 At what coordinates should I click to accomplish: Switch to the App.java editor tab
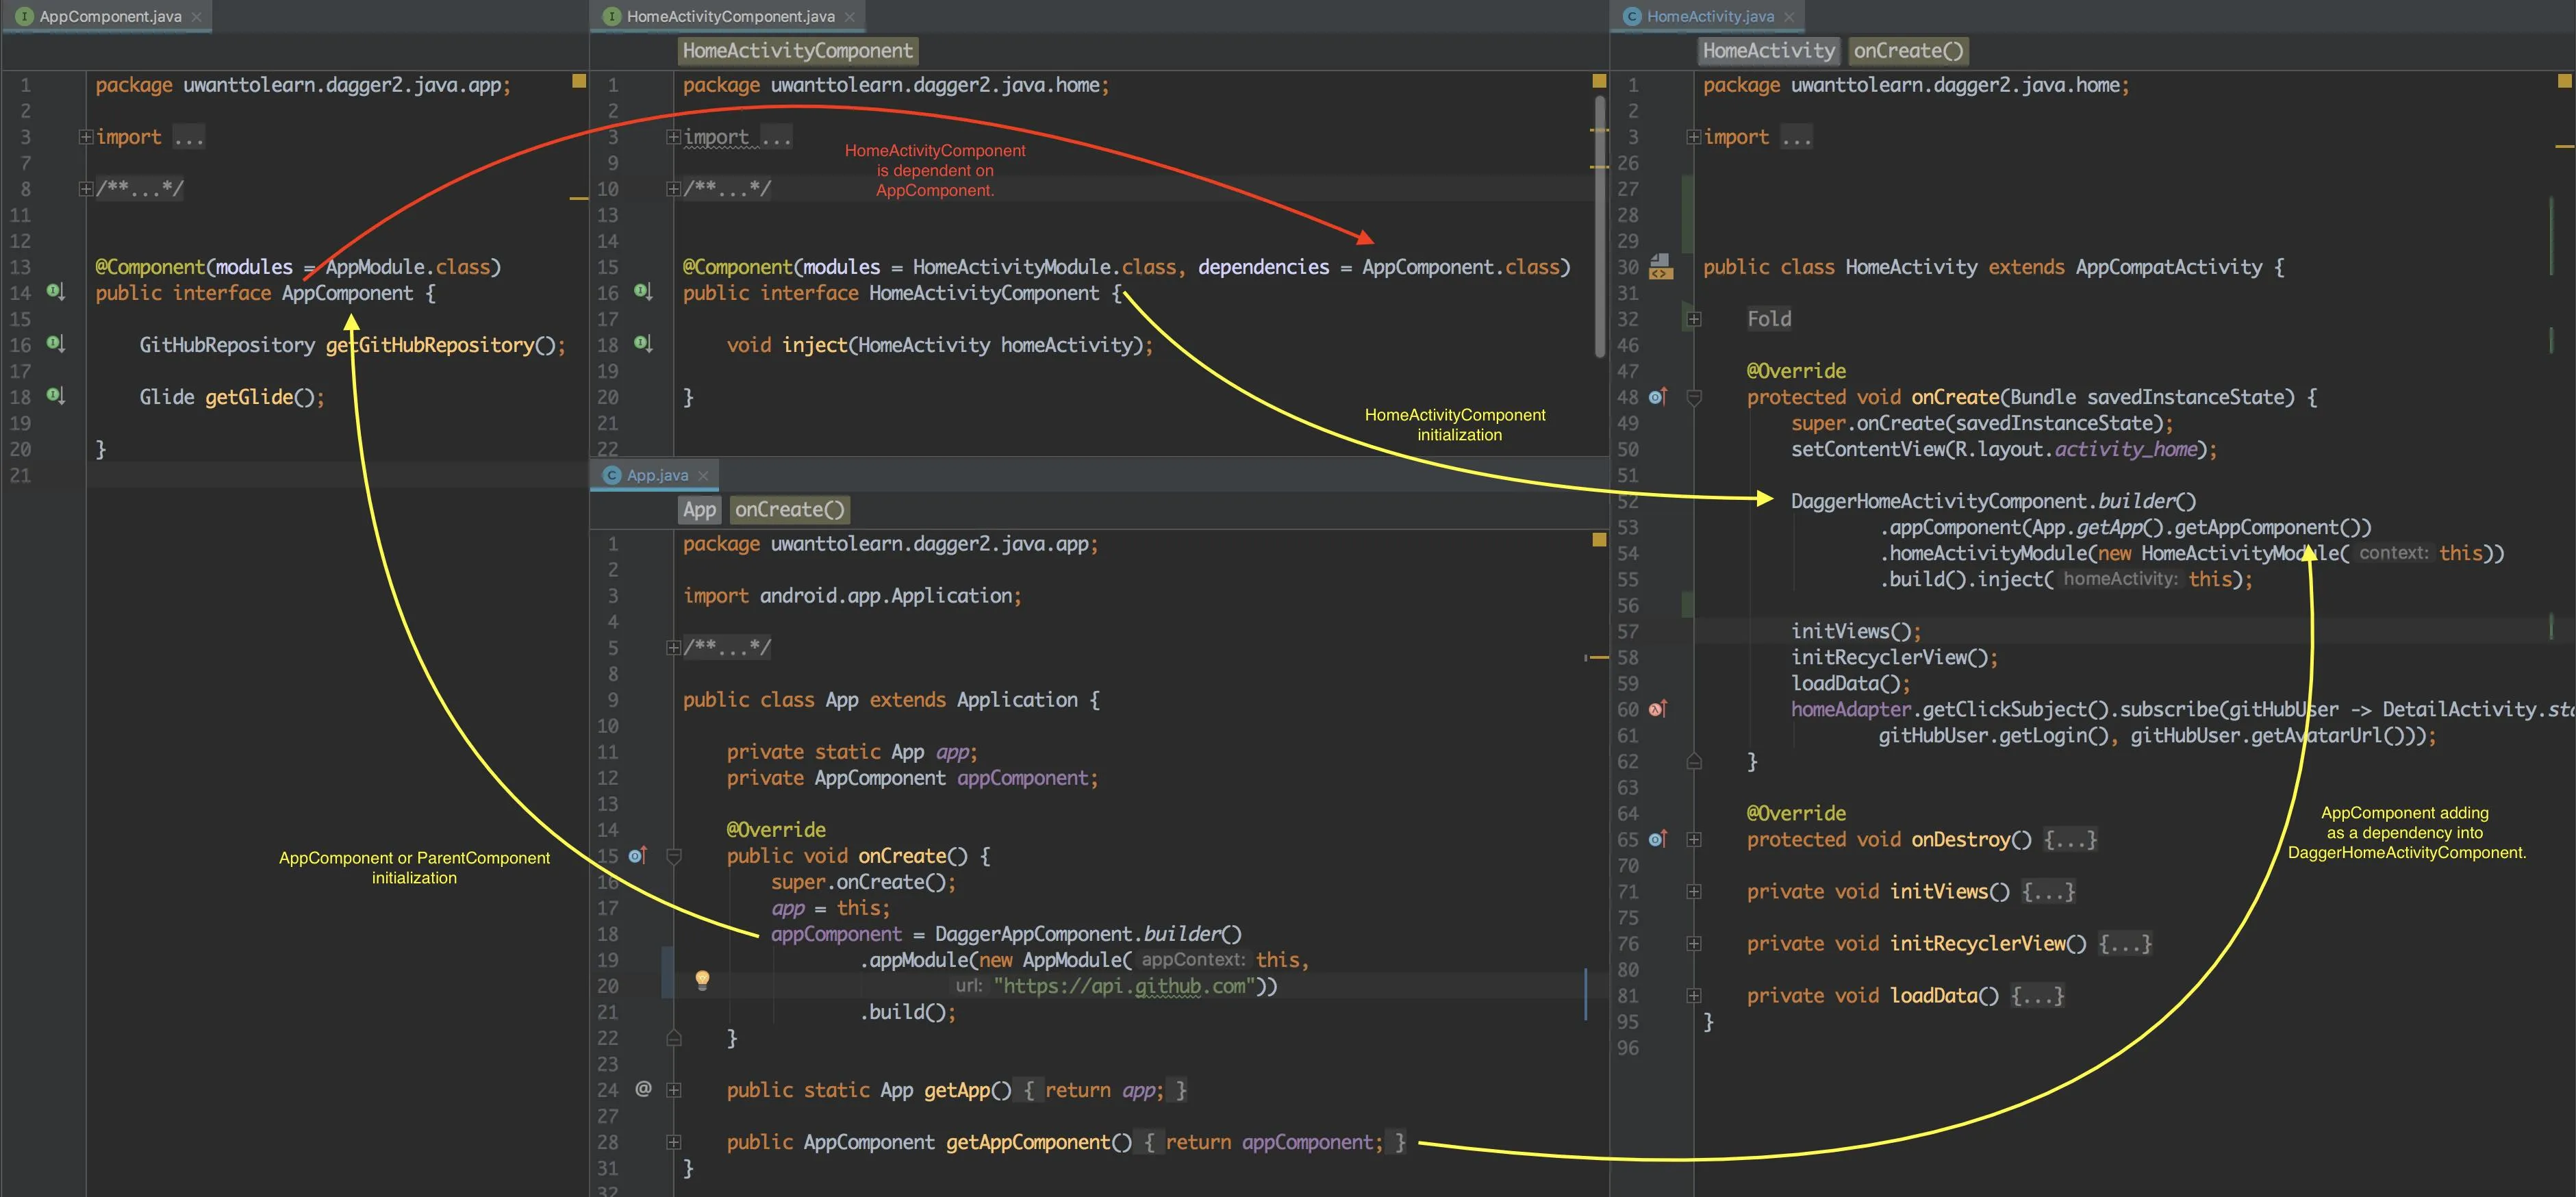click(x=656, y=475)
